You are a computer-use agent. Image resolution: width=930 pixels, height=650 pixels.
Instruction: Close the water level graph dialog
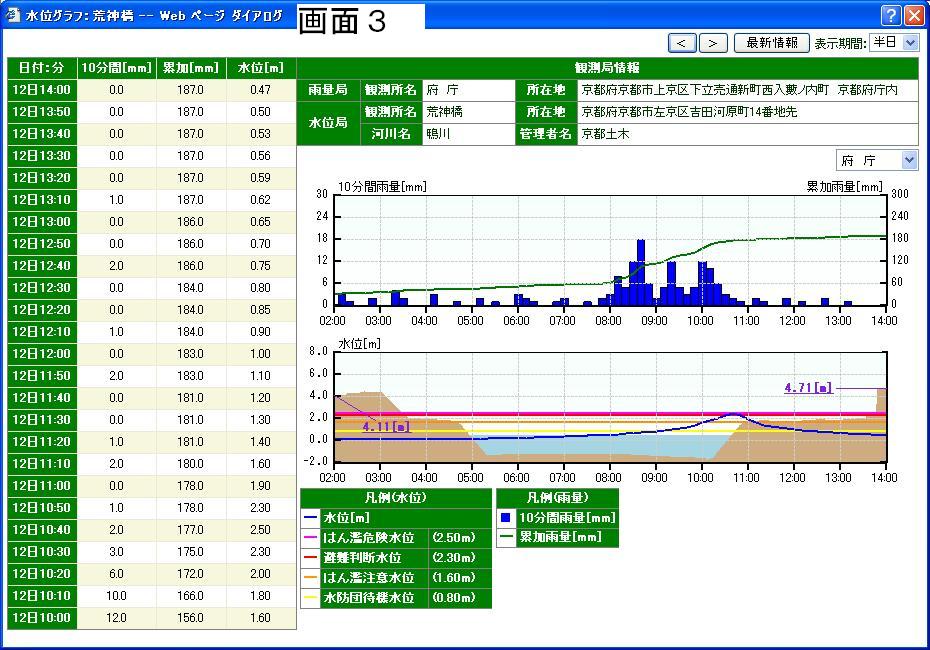point(914,16)
